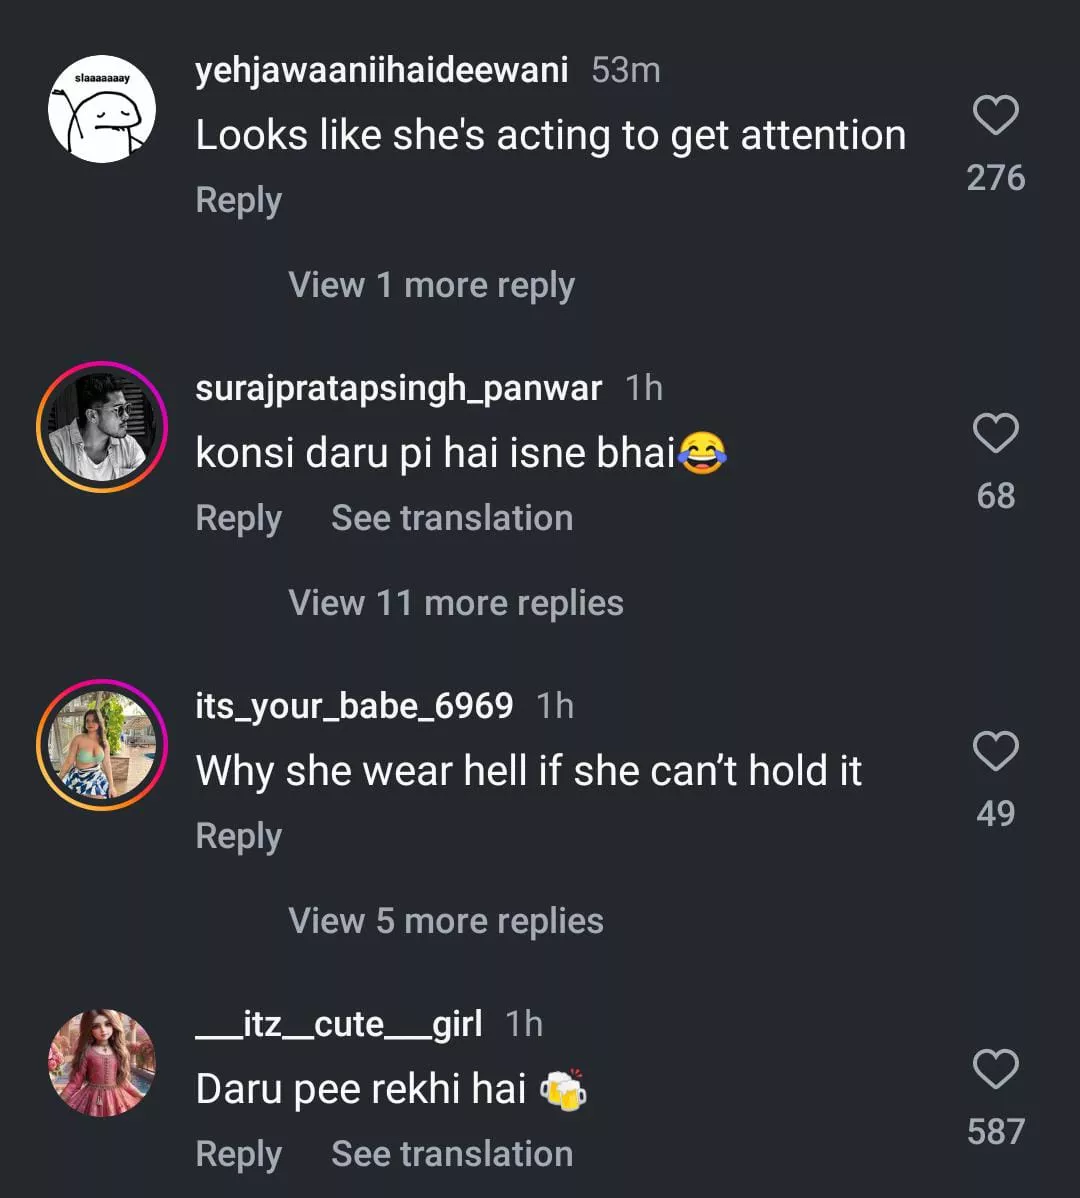Like the 'Daru pee rekhi hai' comment
The image size is (1080, 1198).
point(995,1070)
